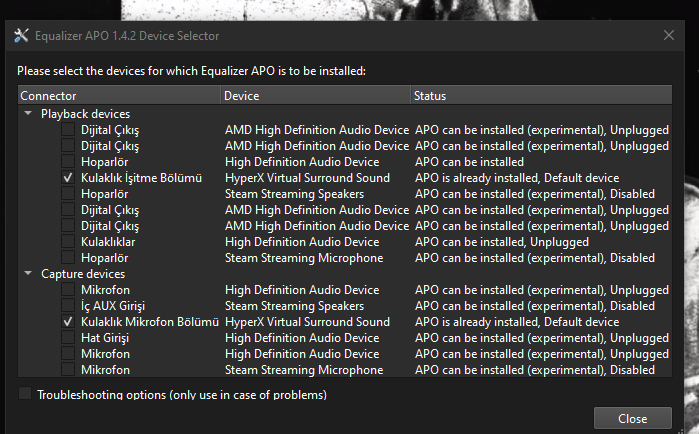Check the Mikrofon Steam Streaming Microphone box
The height and width of the screenshot is (434, 699).
pyautogui.click(x=67, y=370)
